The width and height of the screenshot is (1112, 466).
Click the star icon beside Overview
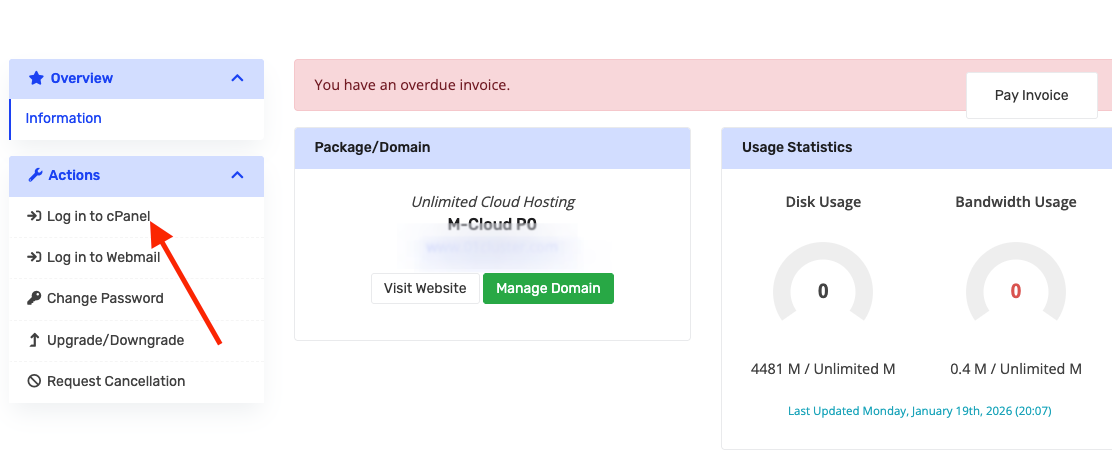click(x=36, y=78)
